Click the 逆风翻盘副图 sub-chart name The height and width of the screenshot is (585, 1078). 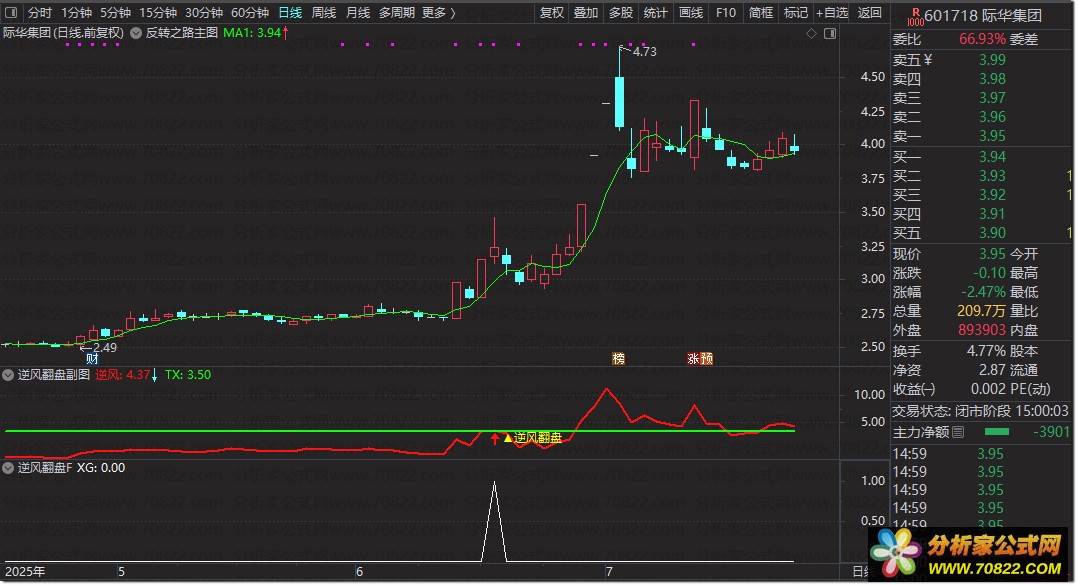54,375
